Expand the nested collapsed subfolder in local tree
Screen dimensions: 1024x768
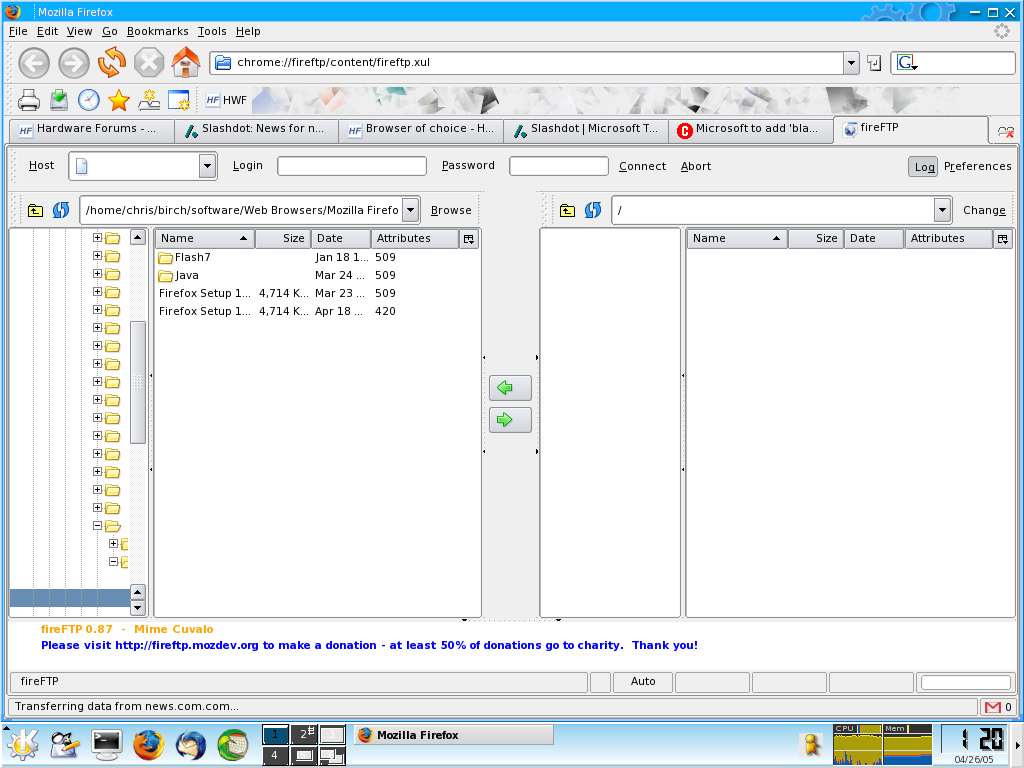point(113,543)
